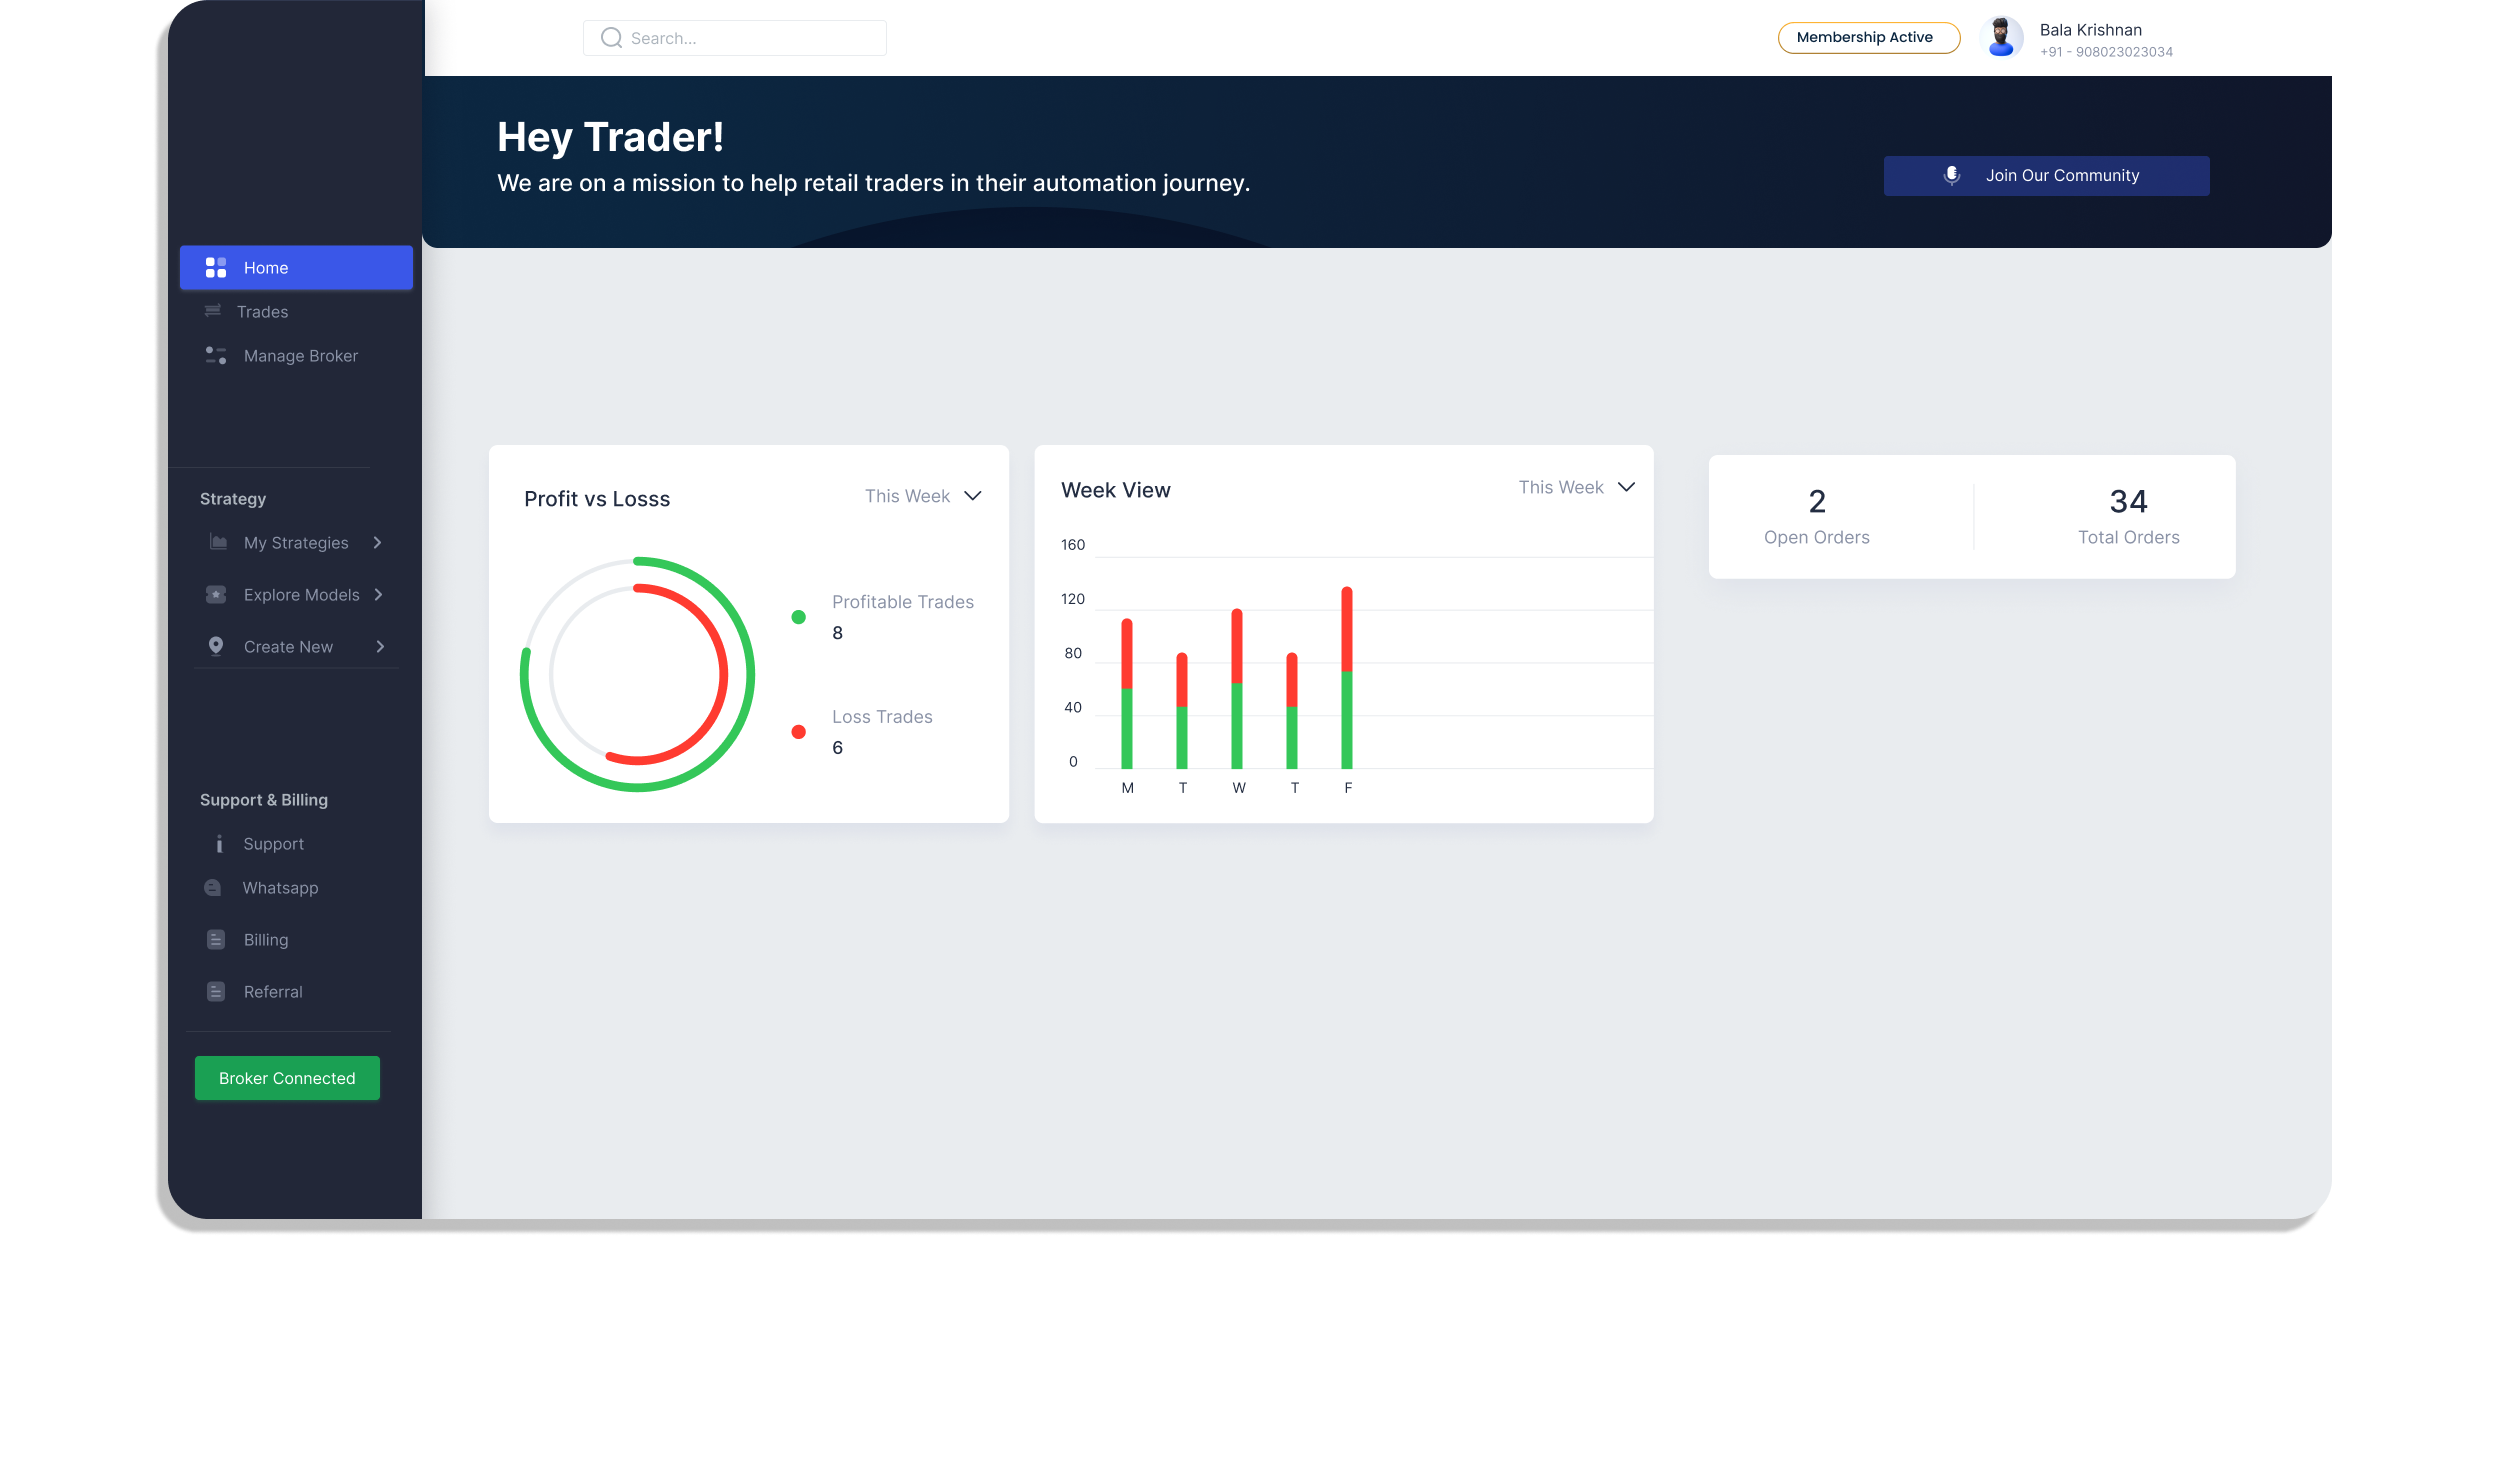The height and width of the screenshot is (1460, 2500).
Task: Click the Billing document icon
Action: coord(215,940)
